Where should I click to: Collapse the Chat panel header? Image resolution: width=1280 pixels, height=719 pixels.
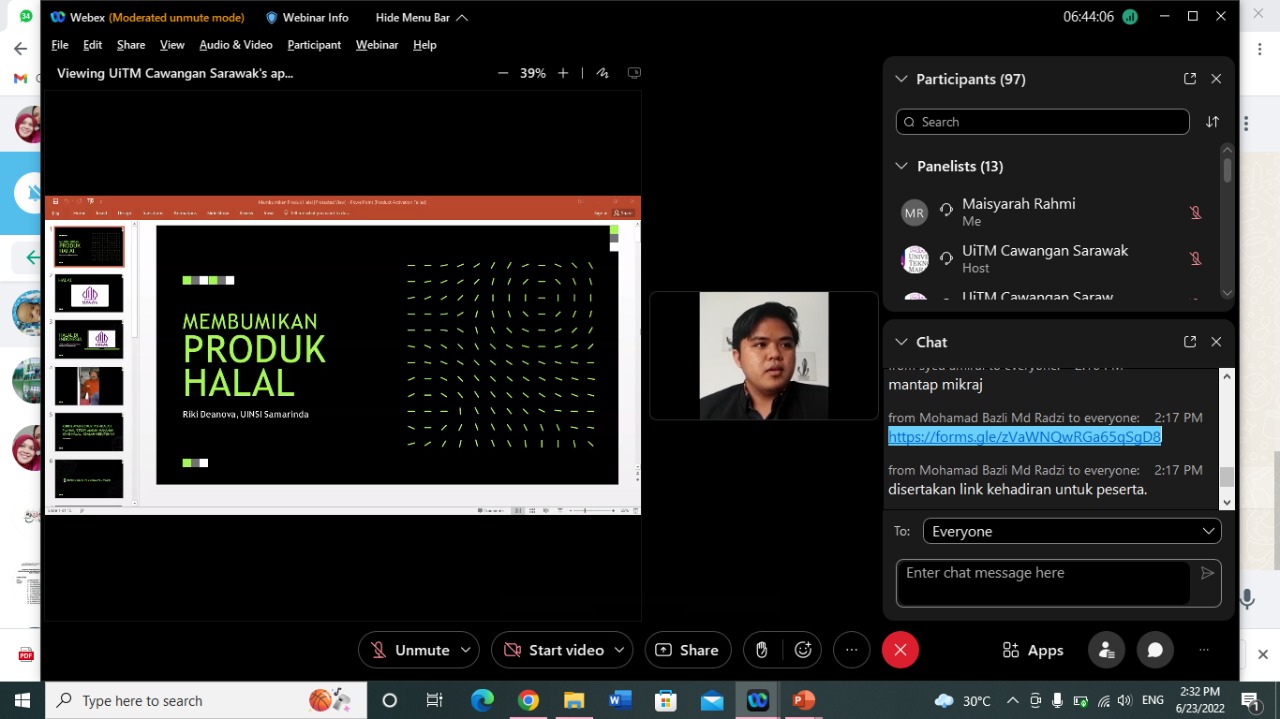coord(901,342)
